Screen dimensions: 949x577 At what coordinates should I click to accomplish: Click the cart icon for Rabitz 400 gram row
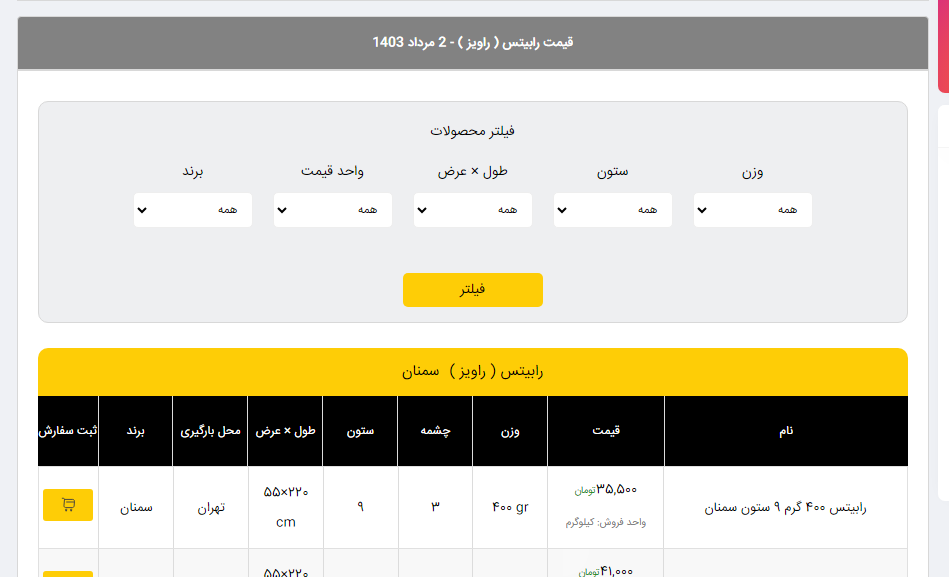[68, 505]
